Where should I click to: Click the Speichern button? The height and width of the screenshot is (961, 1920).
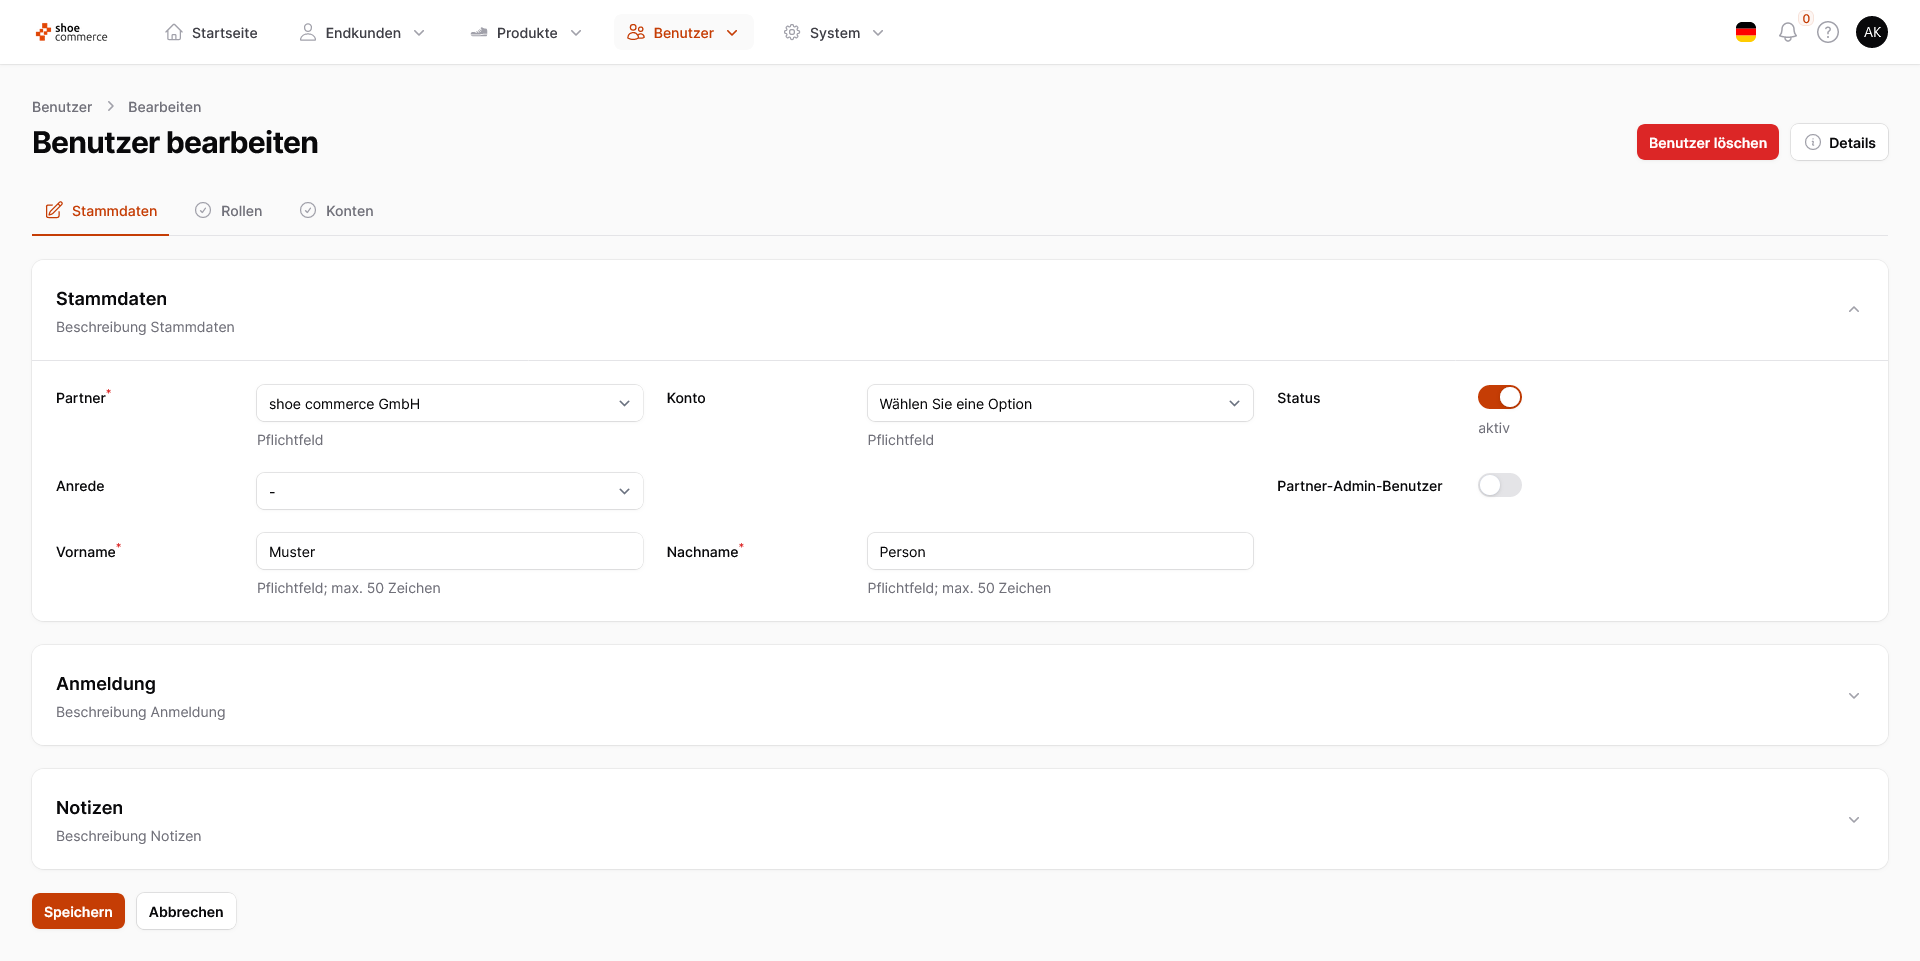click(78, 911)
